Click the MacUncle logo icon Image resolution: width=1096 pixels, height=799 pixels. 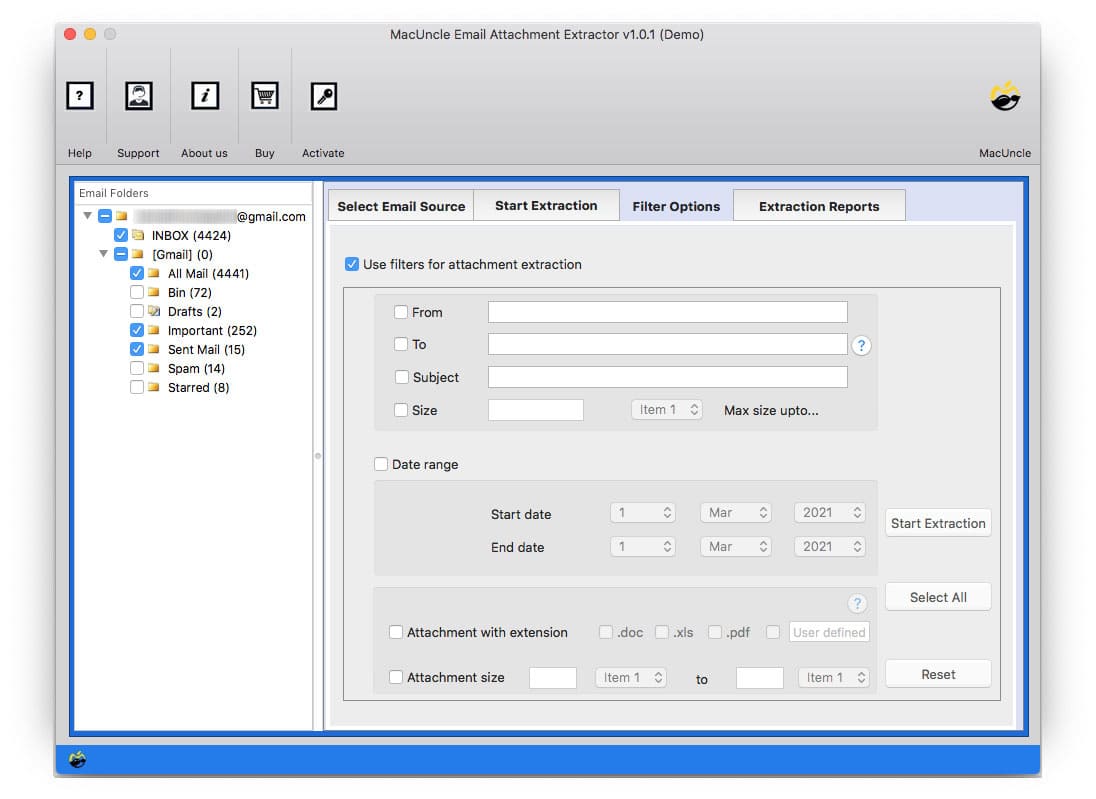coord(1004,96)
